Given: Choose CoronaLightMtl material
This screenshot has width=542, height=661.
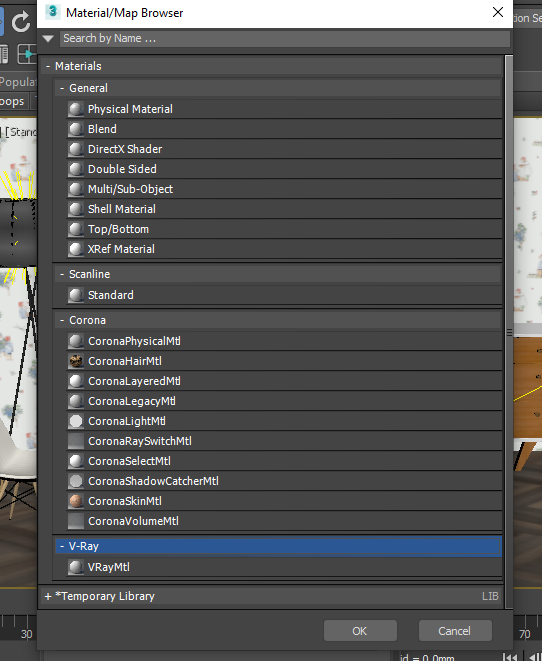Looking at the screenshot, I should coord(284,421).
